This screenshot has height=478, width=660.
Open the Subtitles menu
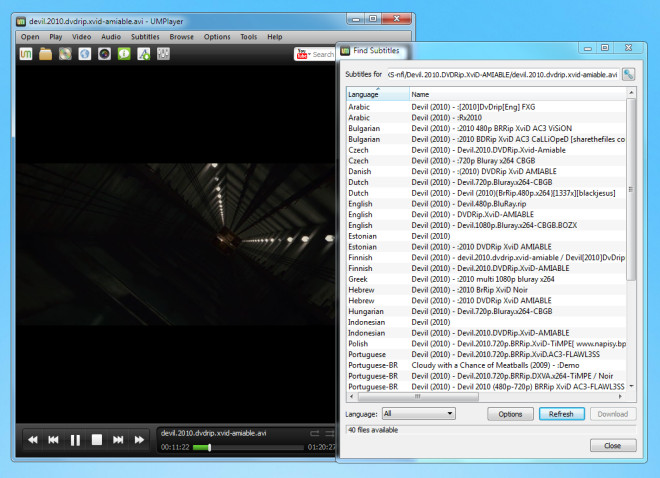coord(145,37)
